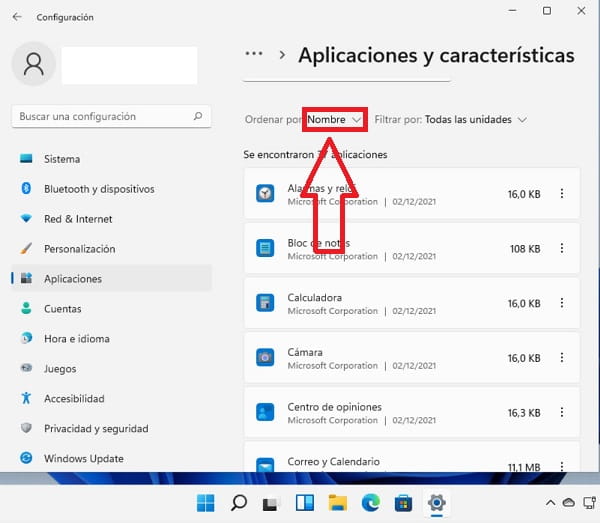Viewport: 600px width, 523px height.
Task: Click the Calculadora app name
Action: [x=315, y=297]
